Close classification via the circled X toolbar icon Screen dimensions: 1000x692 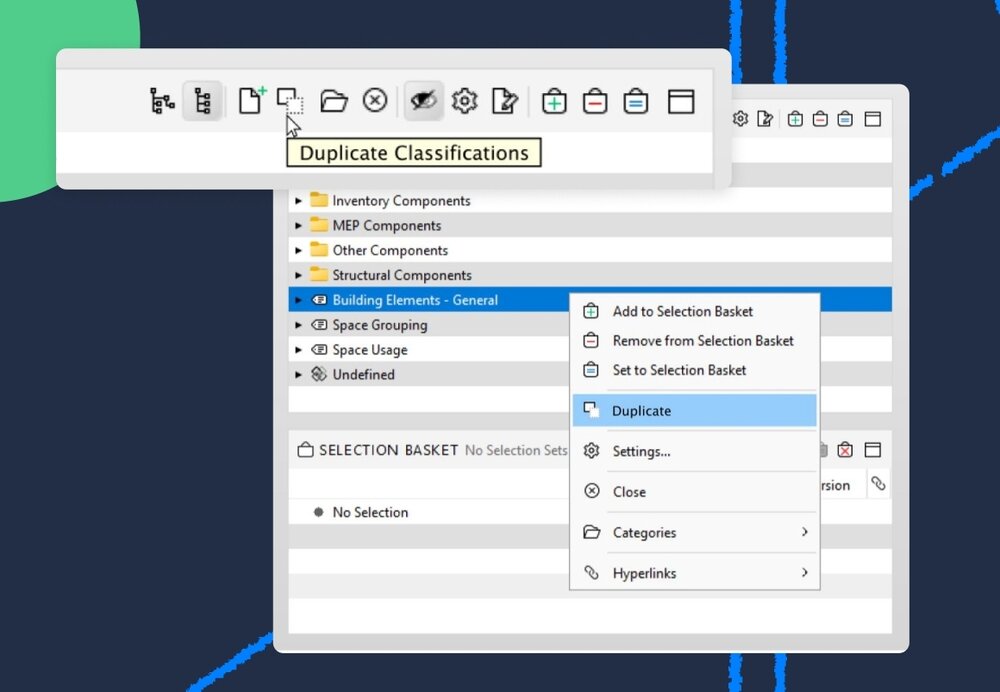pyautogui.click(x=375, y=101)
